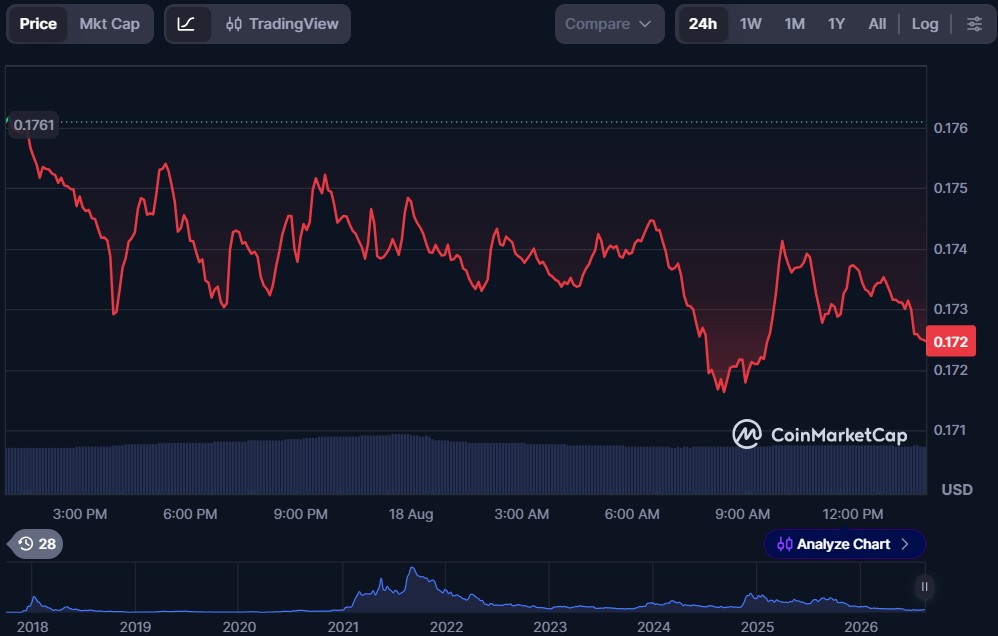The image size is (998, 636).
Task: Open the Compare dropdown
Action: tap(609, 24)
